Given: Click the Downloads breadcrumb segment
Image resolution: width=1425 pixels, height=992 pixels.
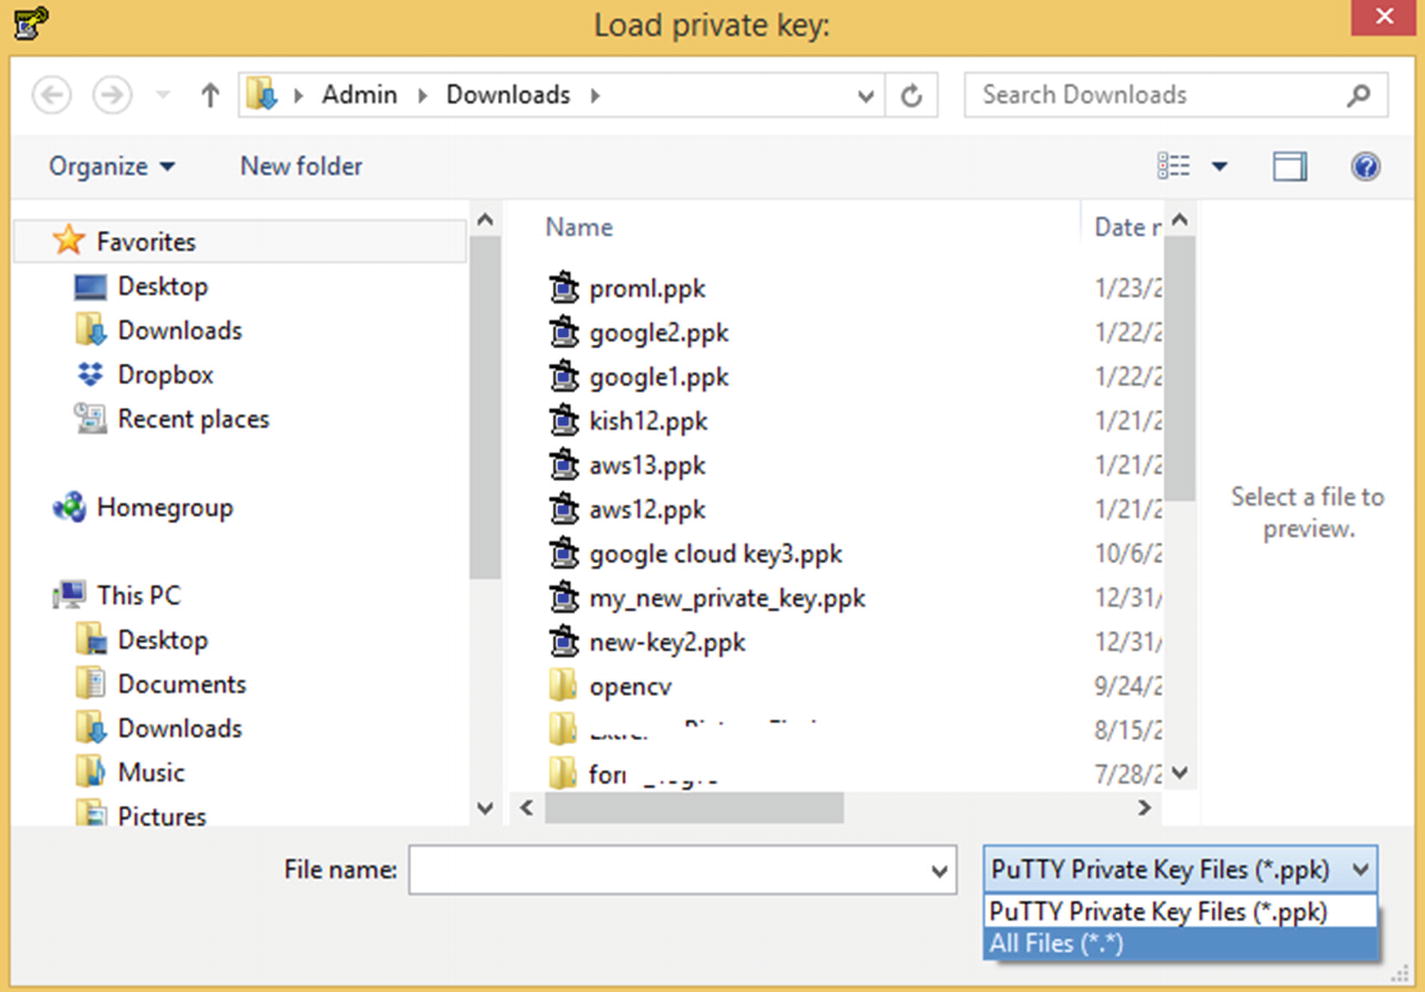Looking at the screenshot, I should [508, 95].
